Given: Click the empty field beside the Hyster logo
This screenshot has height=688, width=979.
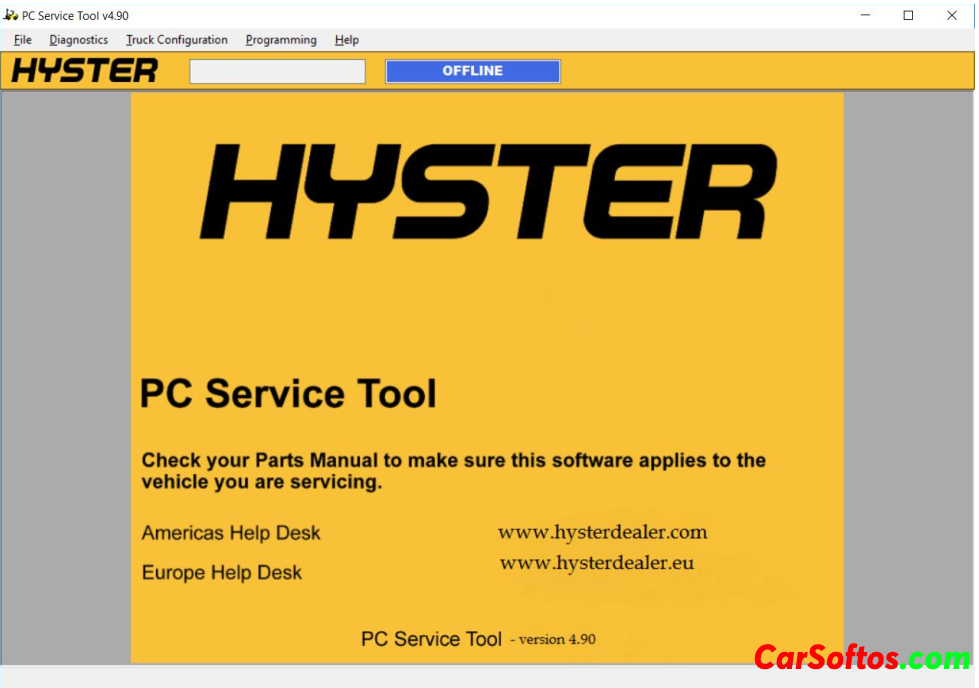Looking at the screenshot, I should coord(277,72).
